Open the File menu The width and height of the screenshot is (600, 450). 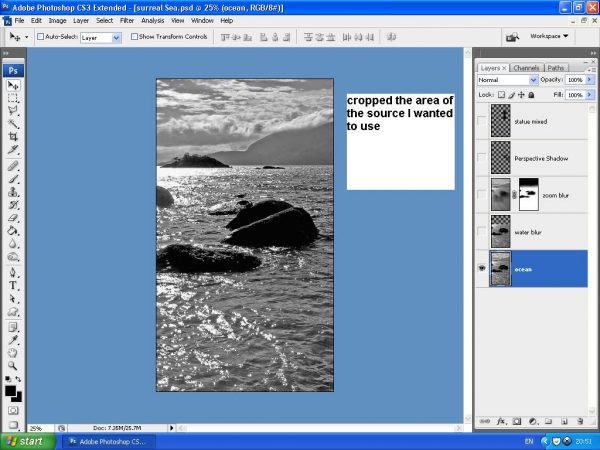(x=20, y=21)
